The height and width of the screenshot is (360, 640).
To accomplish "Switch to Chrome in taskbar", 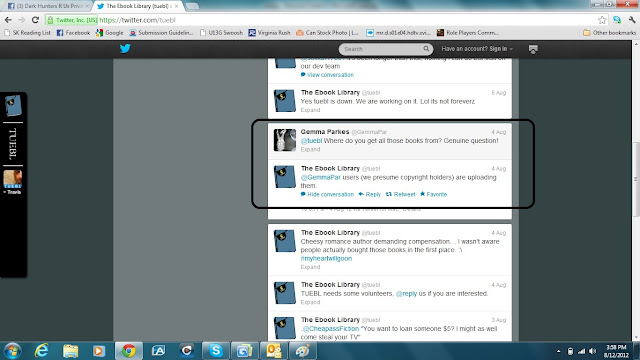I will (129, 351).
